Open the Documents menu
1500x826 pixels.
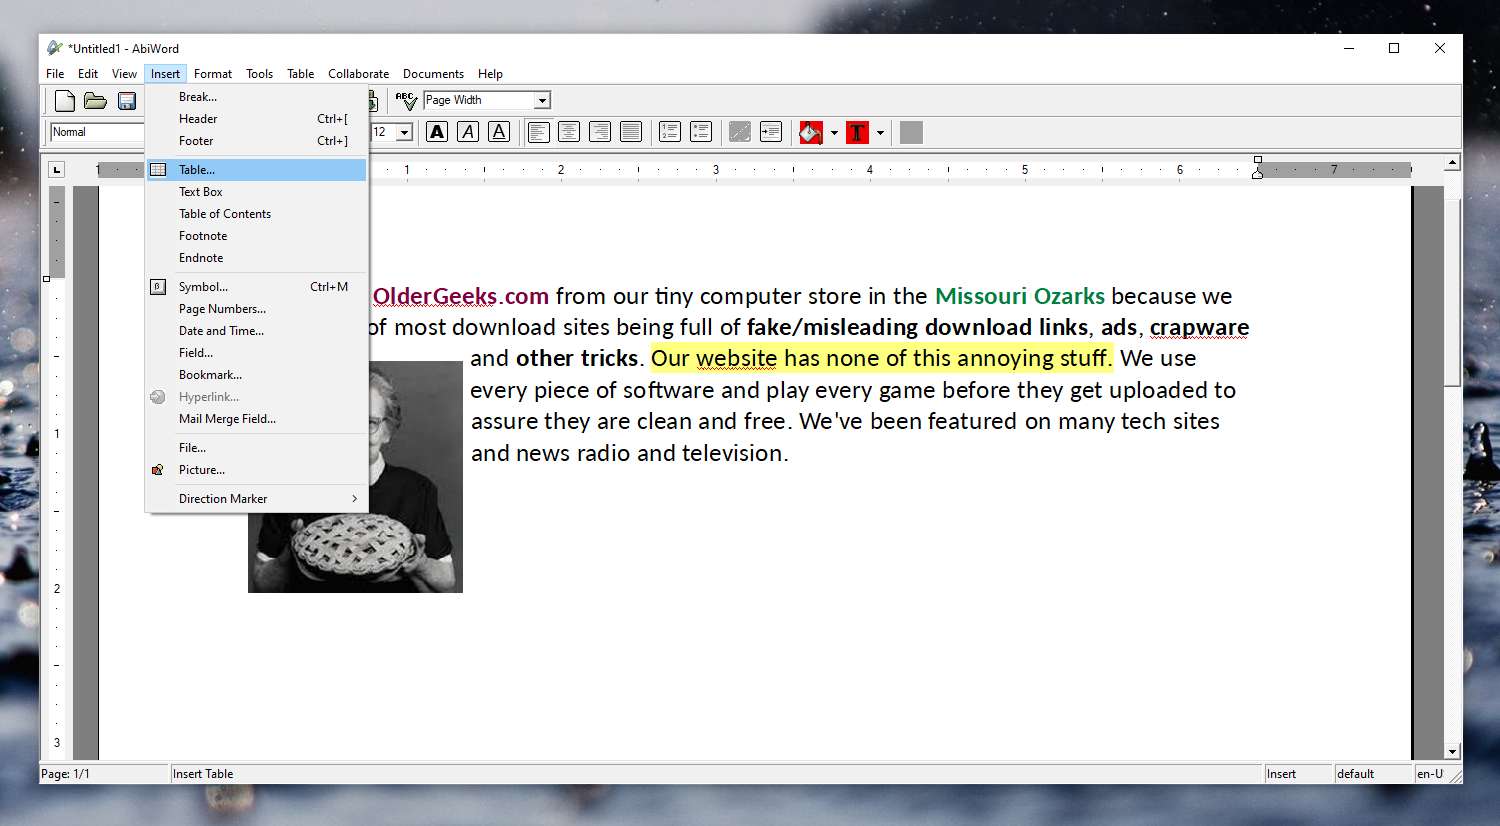point(433,74)
